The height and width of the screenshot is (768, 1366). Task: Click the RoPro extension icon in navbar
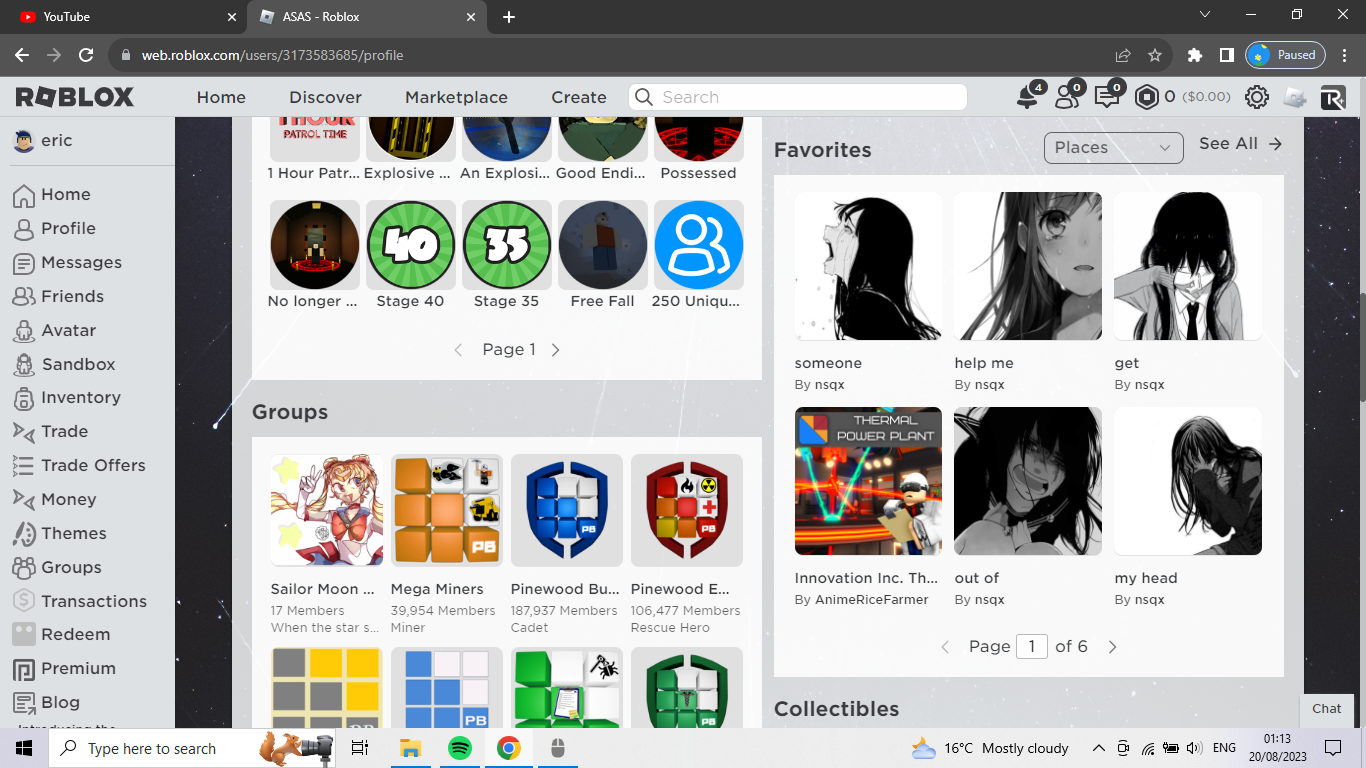[1333, 97]
